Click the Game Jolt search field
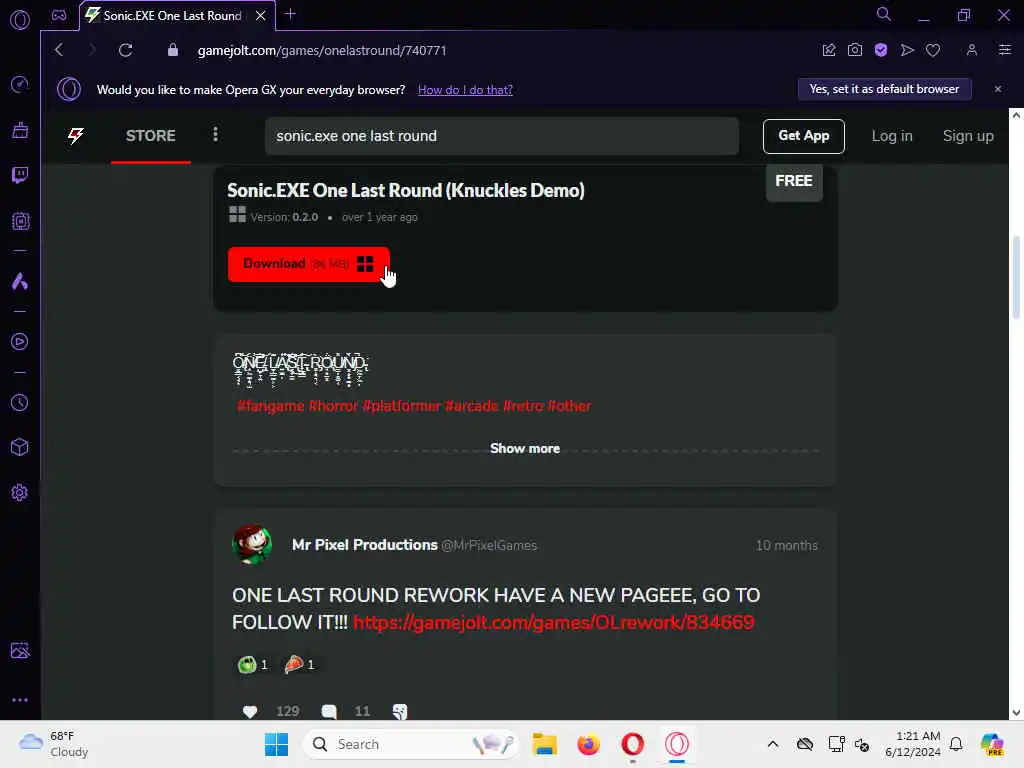Screen dimensions: 1024x768 coord(502,136)
